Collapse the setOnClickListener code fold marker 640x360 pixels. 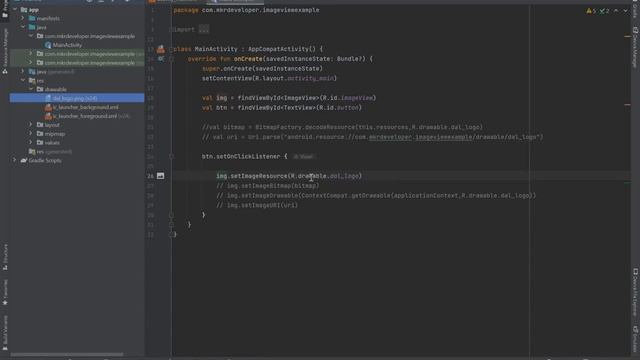[x=171, y=156]
